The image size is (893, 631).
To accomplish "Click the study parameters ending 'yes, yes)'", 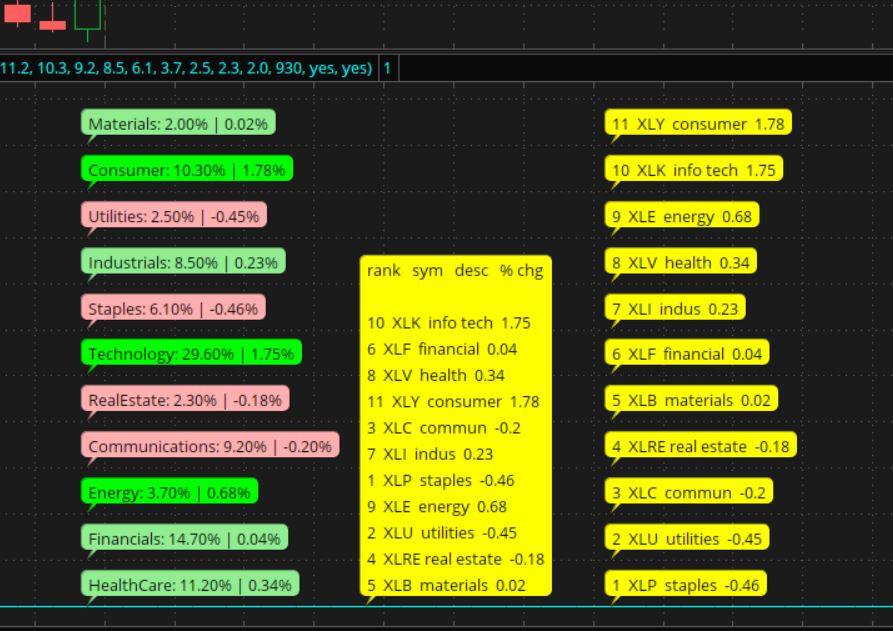I will tap(186, 68).
